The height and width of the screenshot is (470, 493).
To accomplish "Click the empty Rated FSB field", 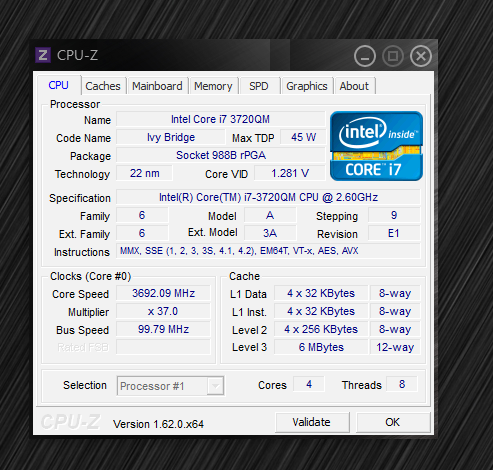I will coord(163,347).
